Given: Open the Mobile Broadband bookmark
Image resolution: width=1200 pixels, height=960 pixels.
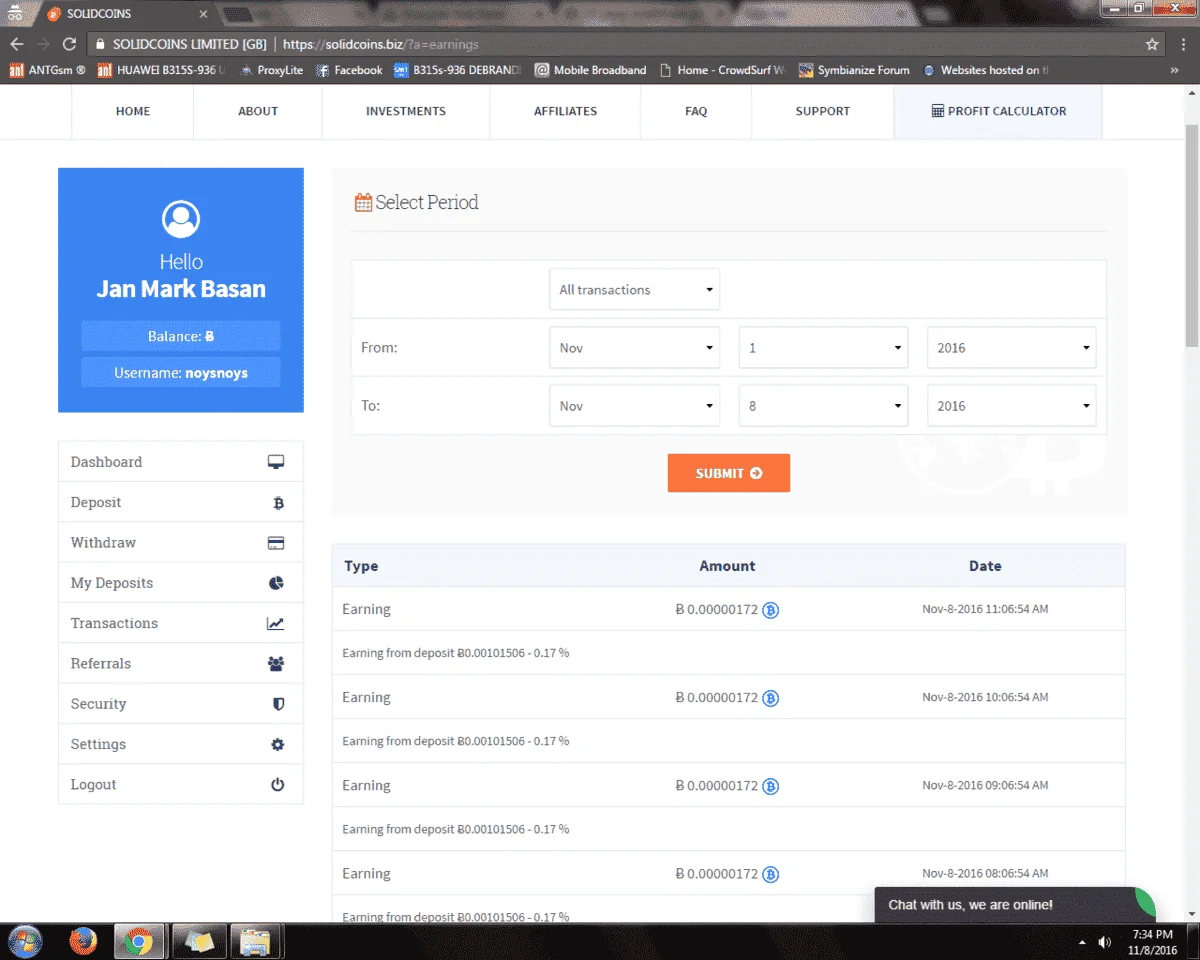Looking at the screenshot, I should click(x=591, y=70).
